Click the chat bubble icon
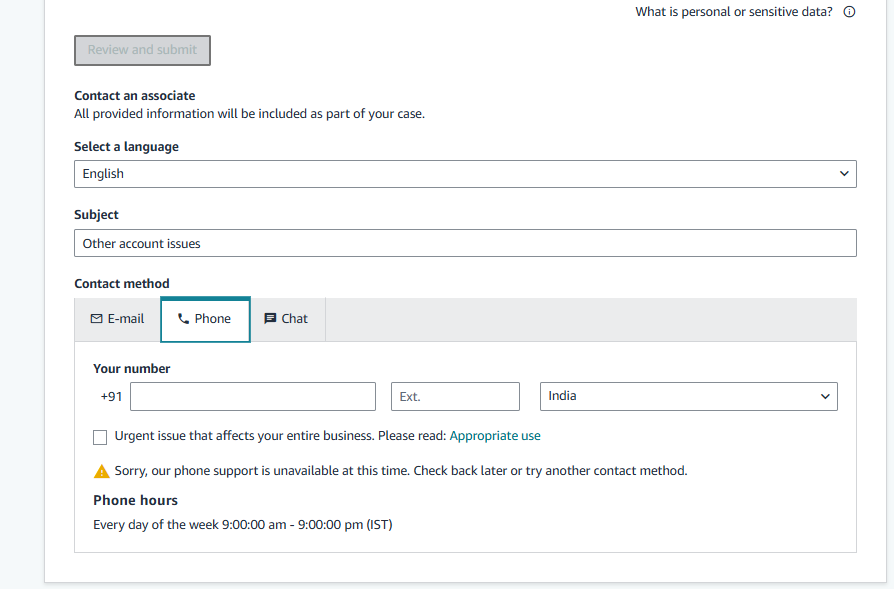The height and width of the screenshot is (589, 894). pyautogui.click(x=270, y=319)
